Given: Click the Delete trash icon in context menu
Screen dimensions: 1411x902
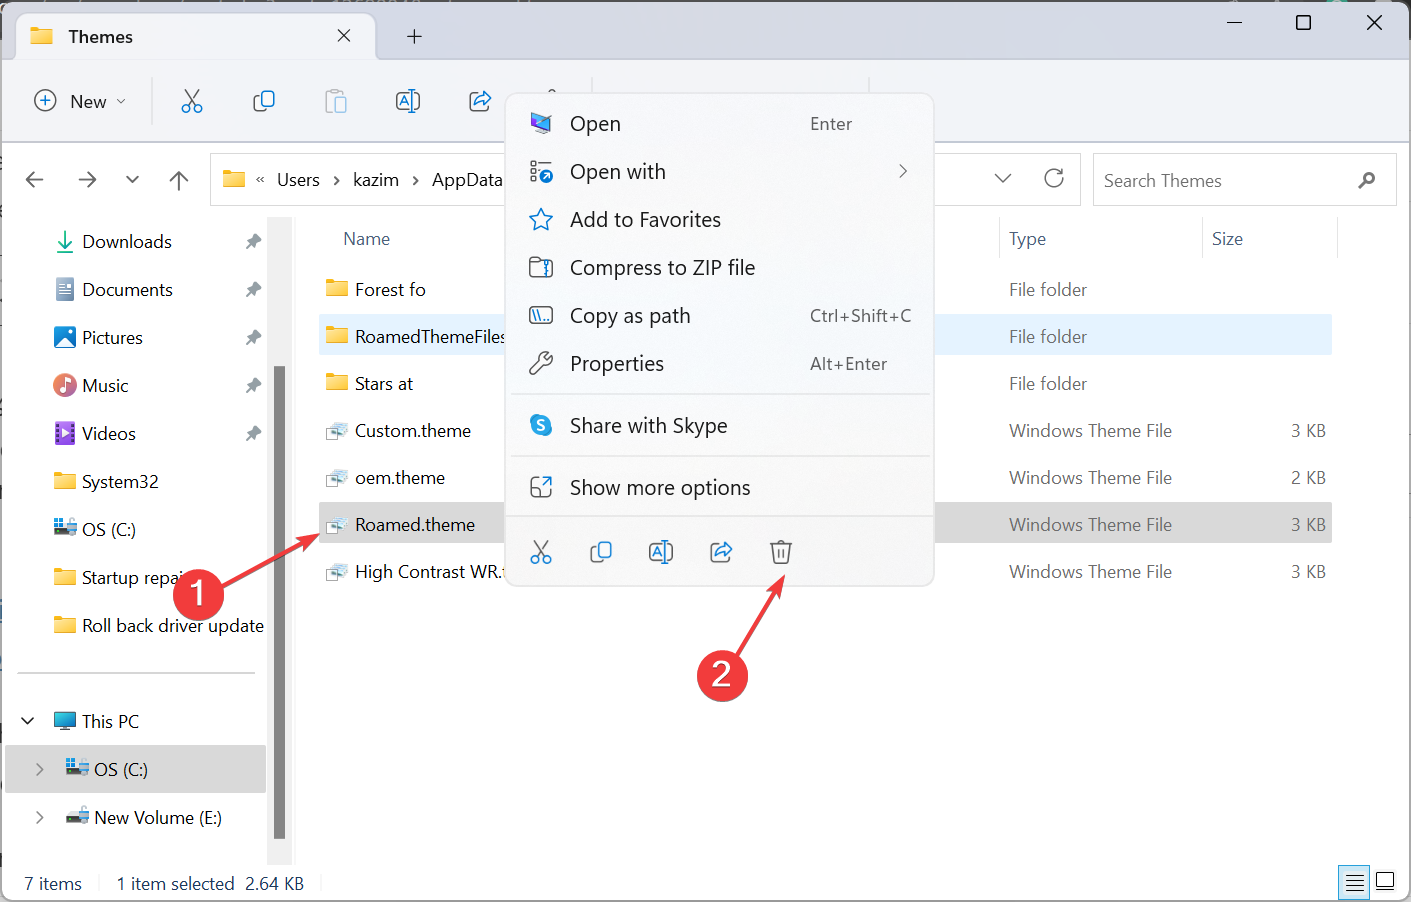Looking at the screenshot, I should [781, 552].
